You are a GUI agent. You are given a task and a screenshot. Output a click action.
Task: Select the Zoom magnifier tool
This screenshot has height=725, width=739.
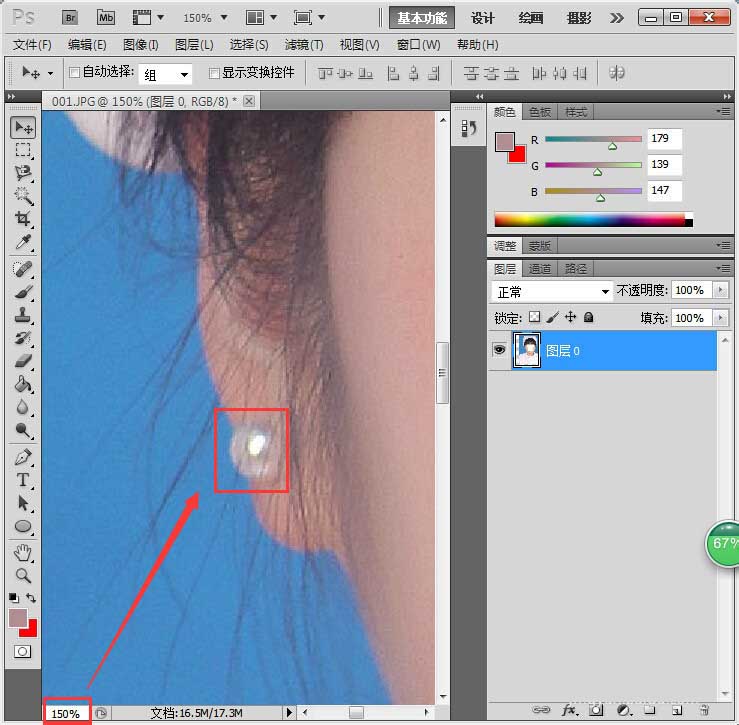pyautogui.click(x=23, y=576)
